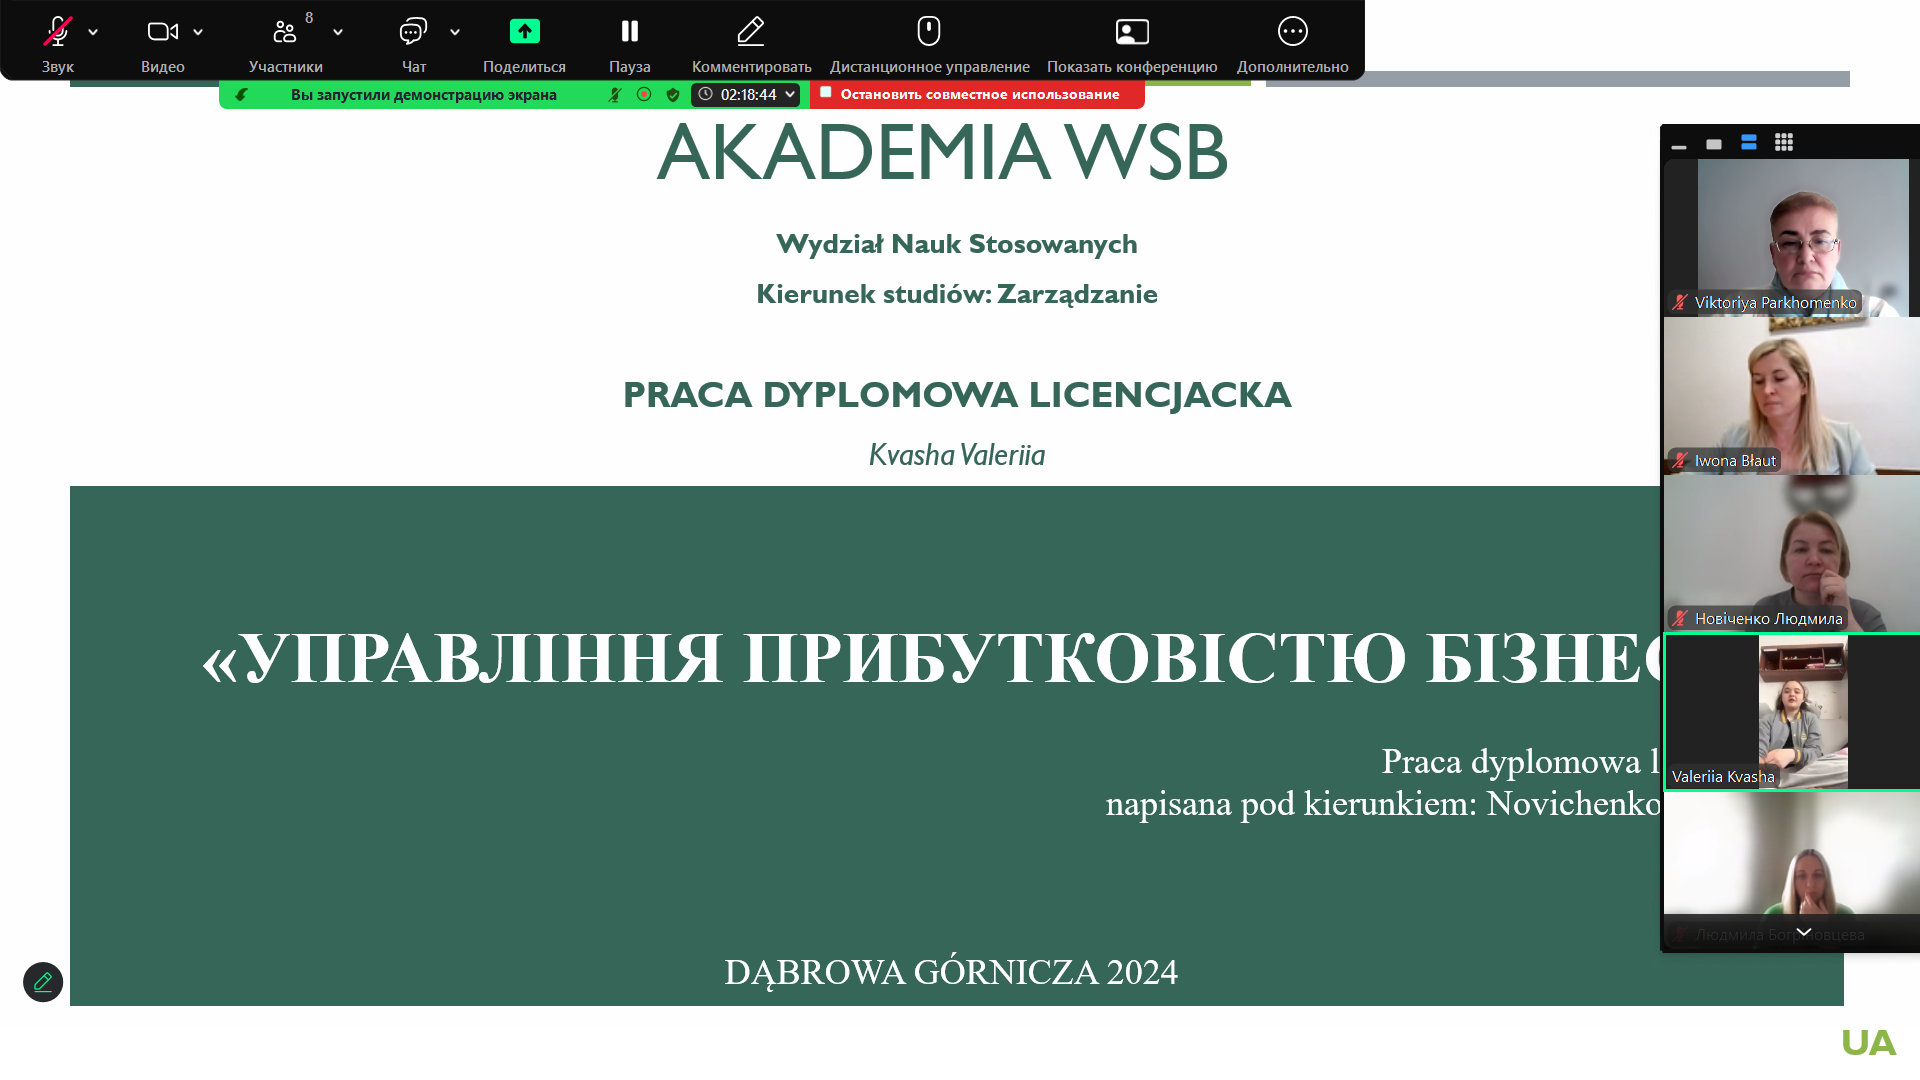
Task: Click Показать конференцию icon
Action: click(x=1132, y=32)
